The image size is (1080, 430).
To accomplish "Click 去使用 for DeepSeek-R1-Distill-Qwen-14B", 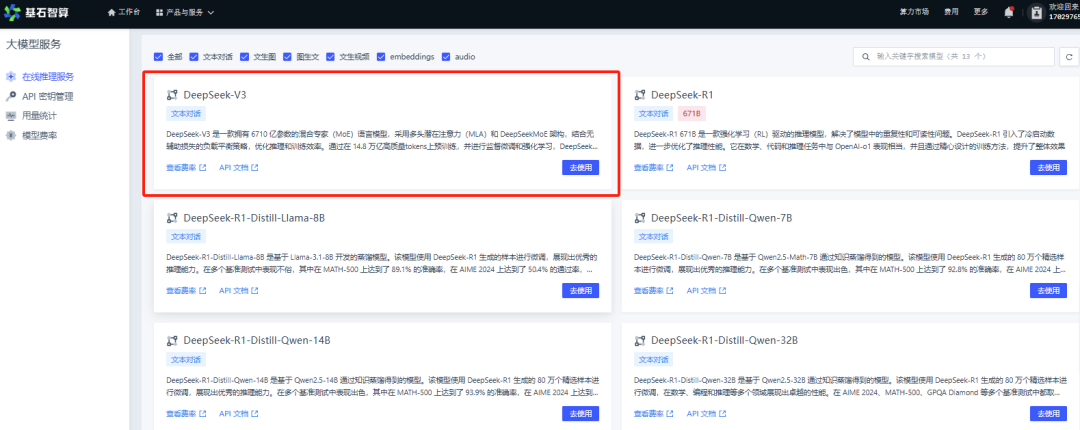I will [x=580, y=413].
